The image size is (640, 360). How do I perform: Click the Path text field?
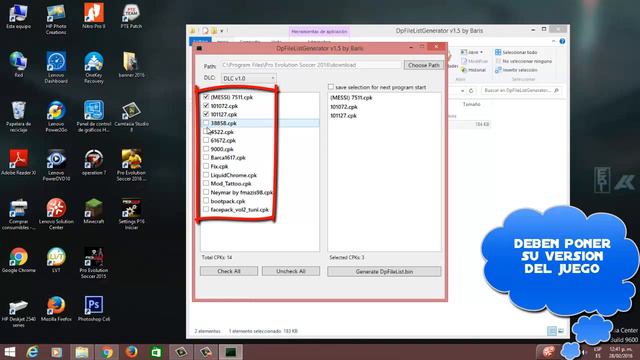click(x=311, y=65)
